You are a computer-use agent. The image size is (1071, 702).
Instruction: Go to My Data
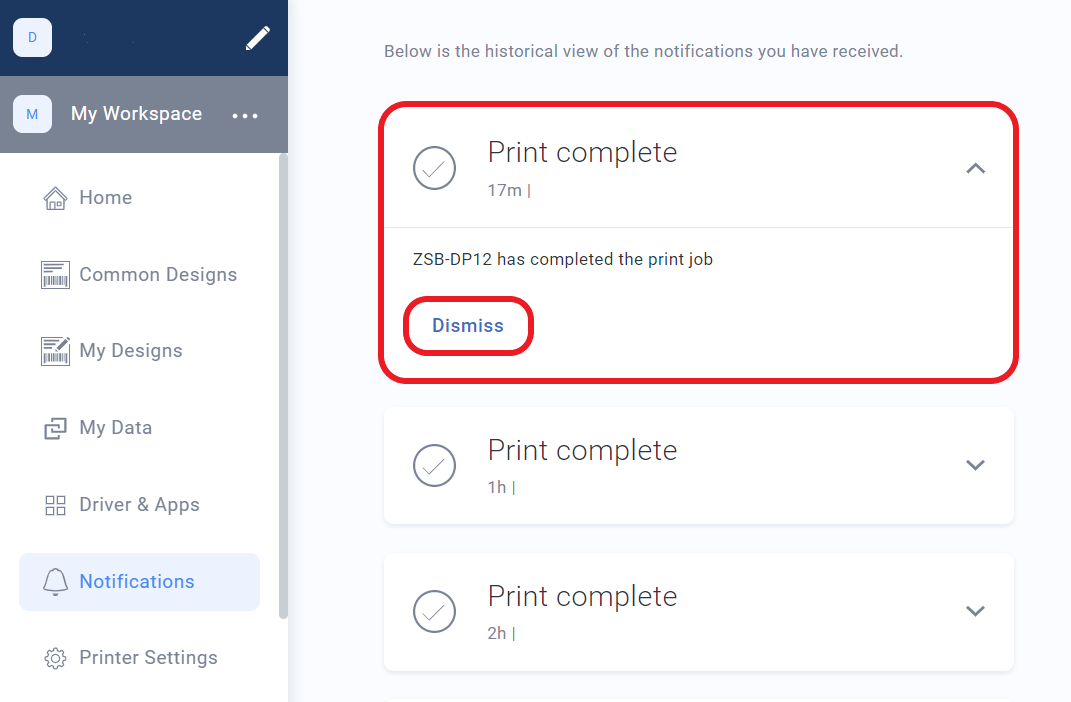(113, 427)
